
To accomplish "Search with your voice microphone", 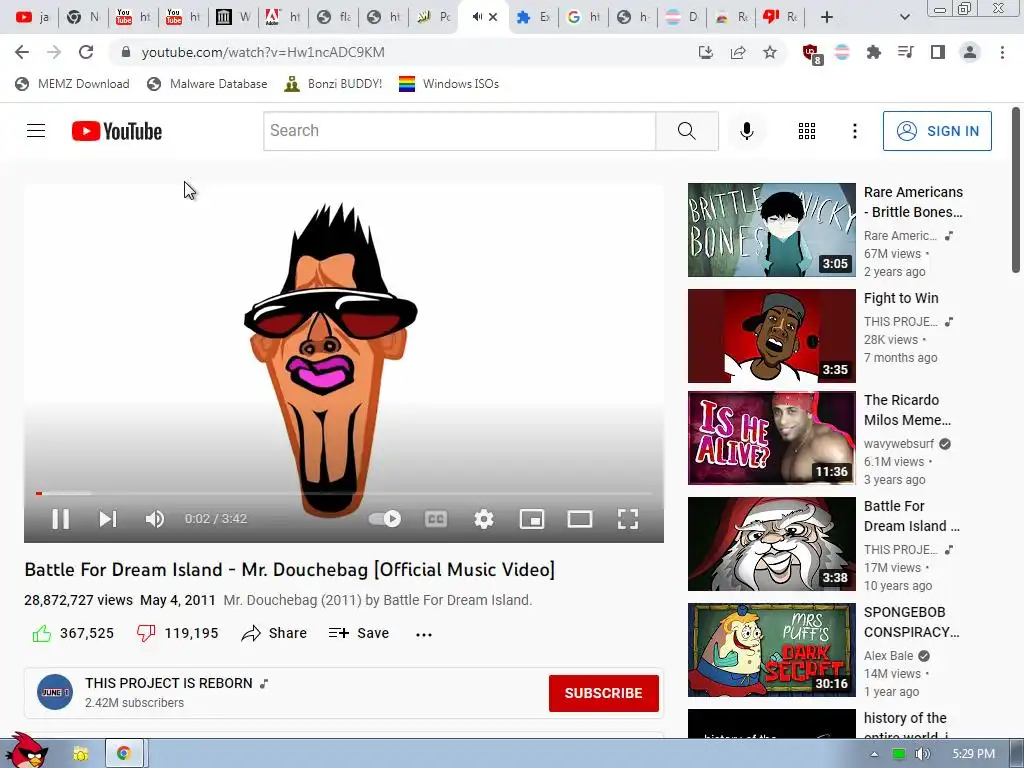I will [x=746, y=131].
